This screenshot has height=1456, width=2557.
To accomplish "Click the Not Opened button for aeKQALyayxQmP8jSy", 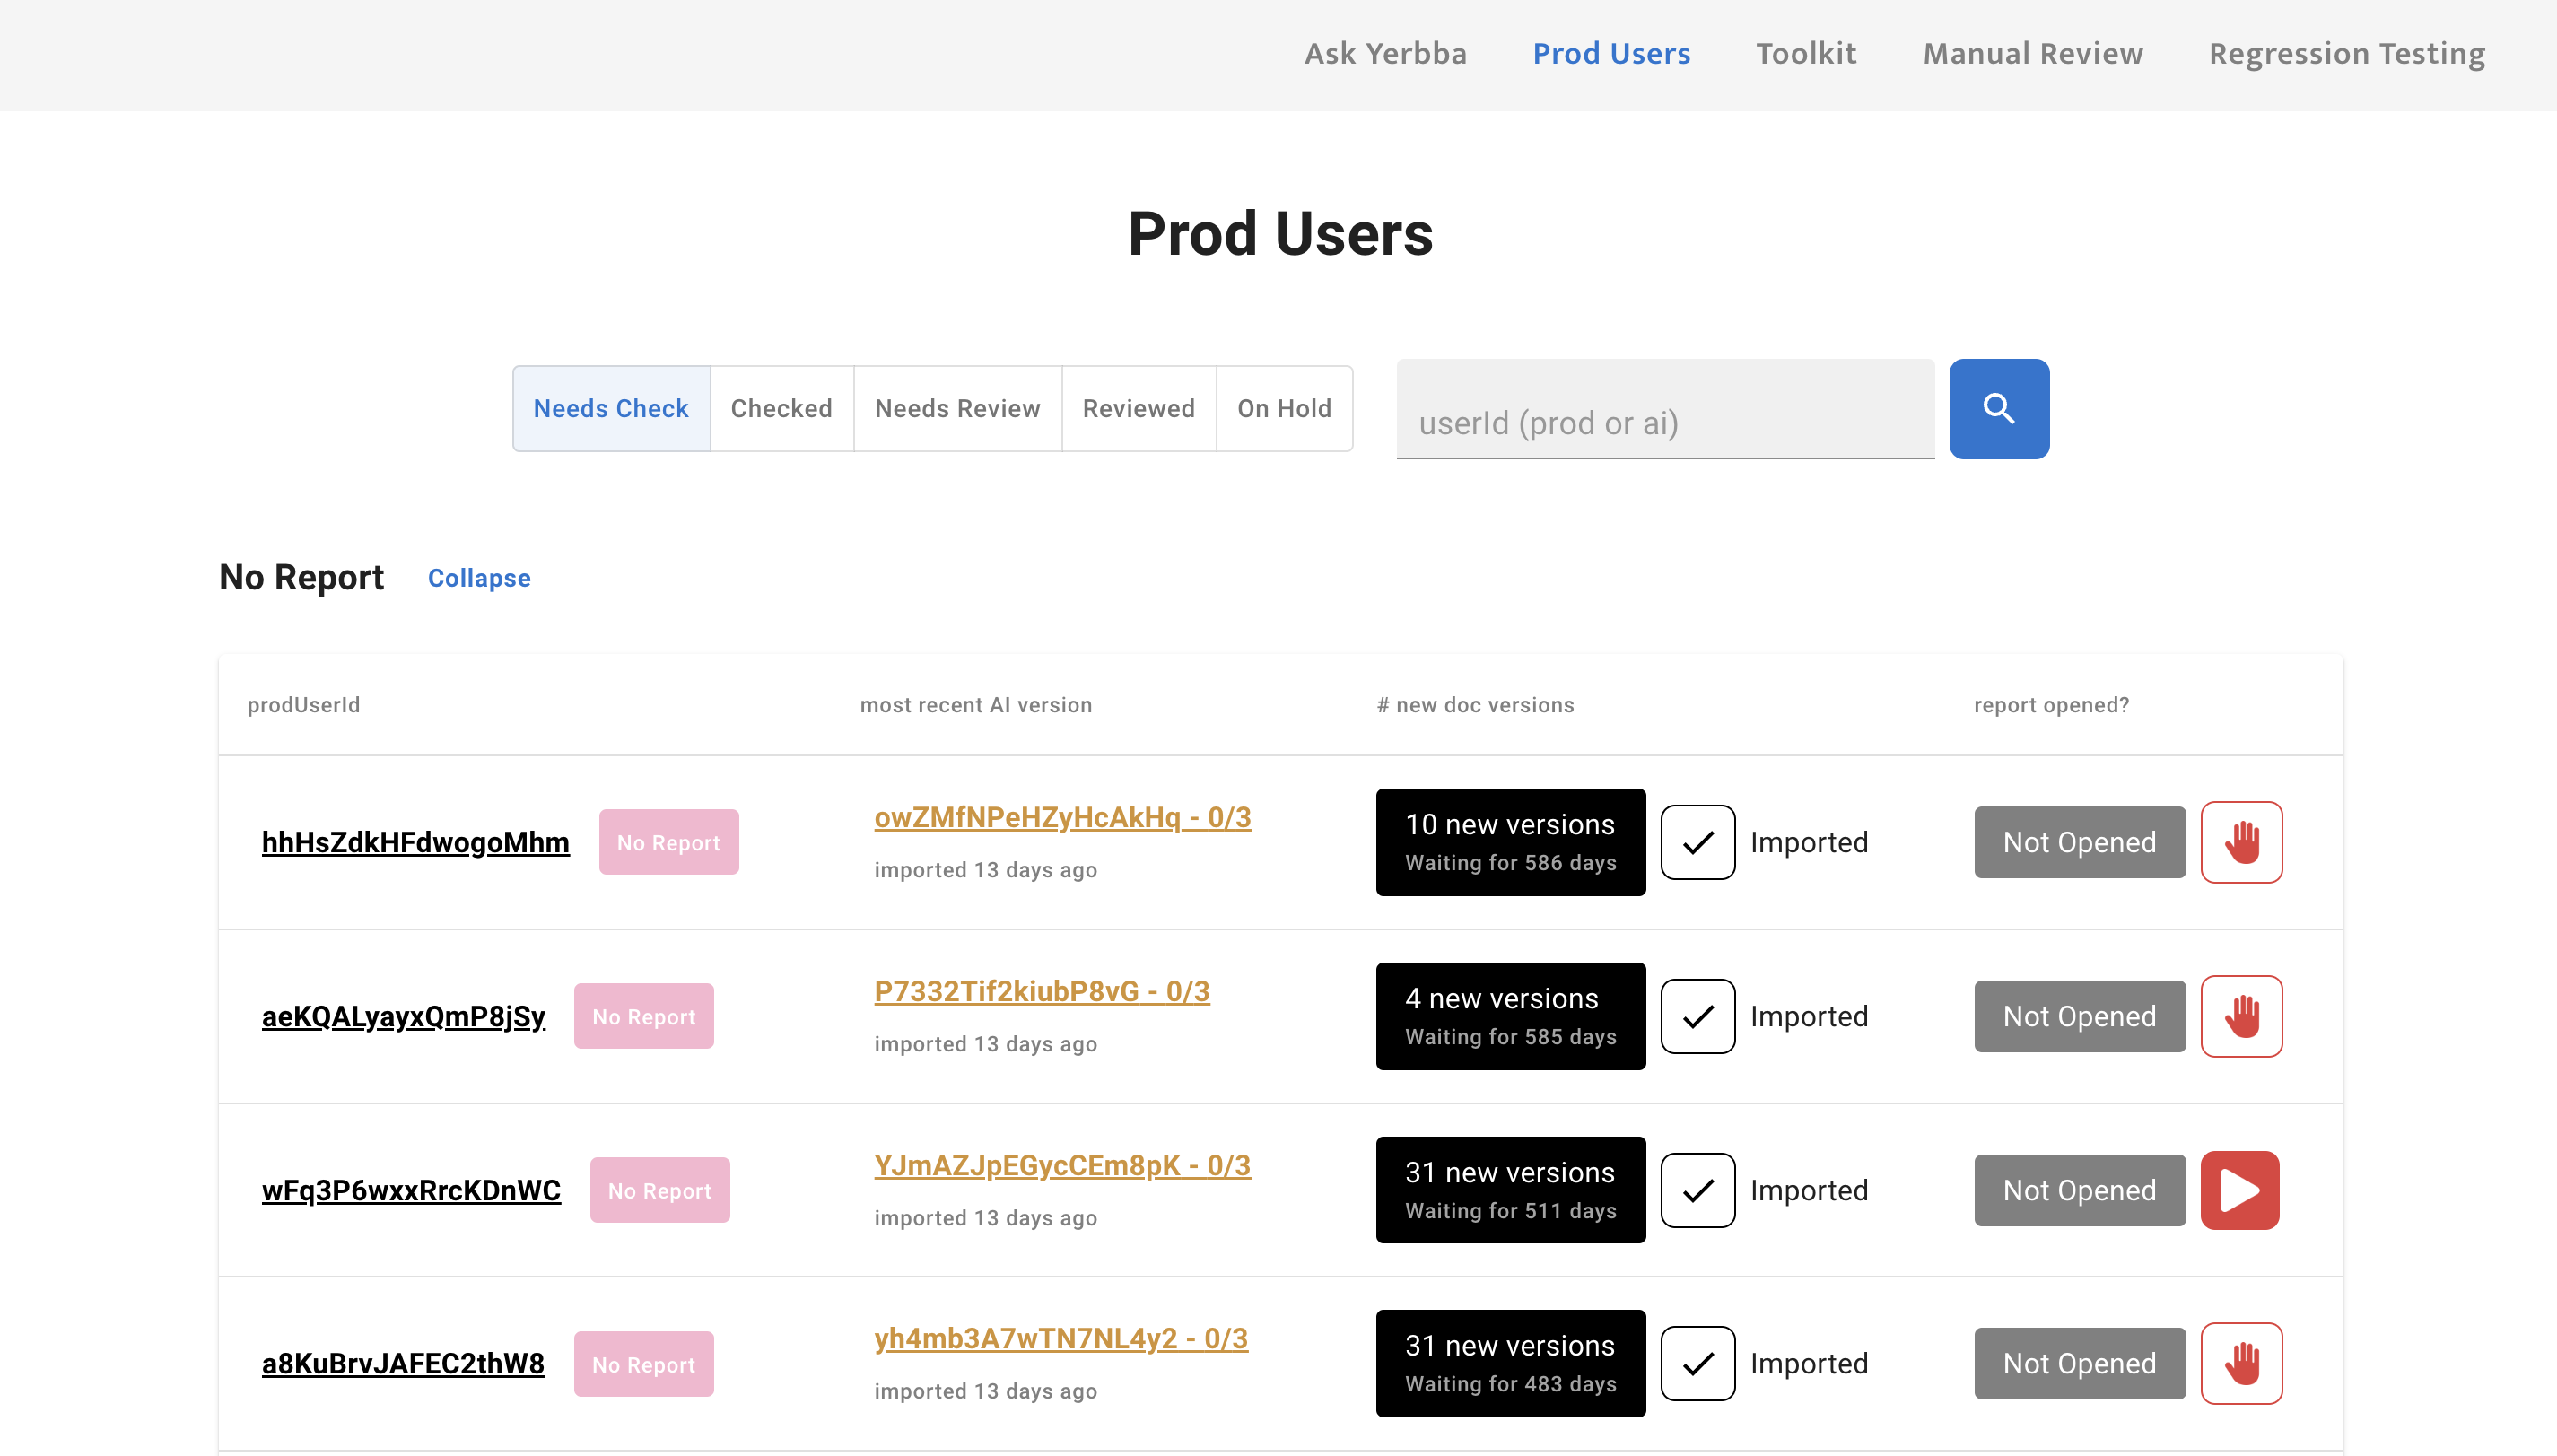I will coord(2078,1016).
